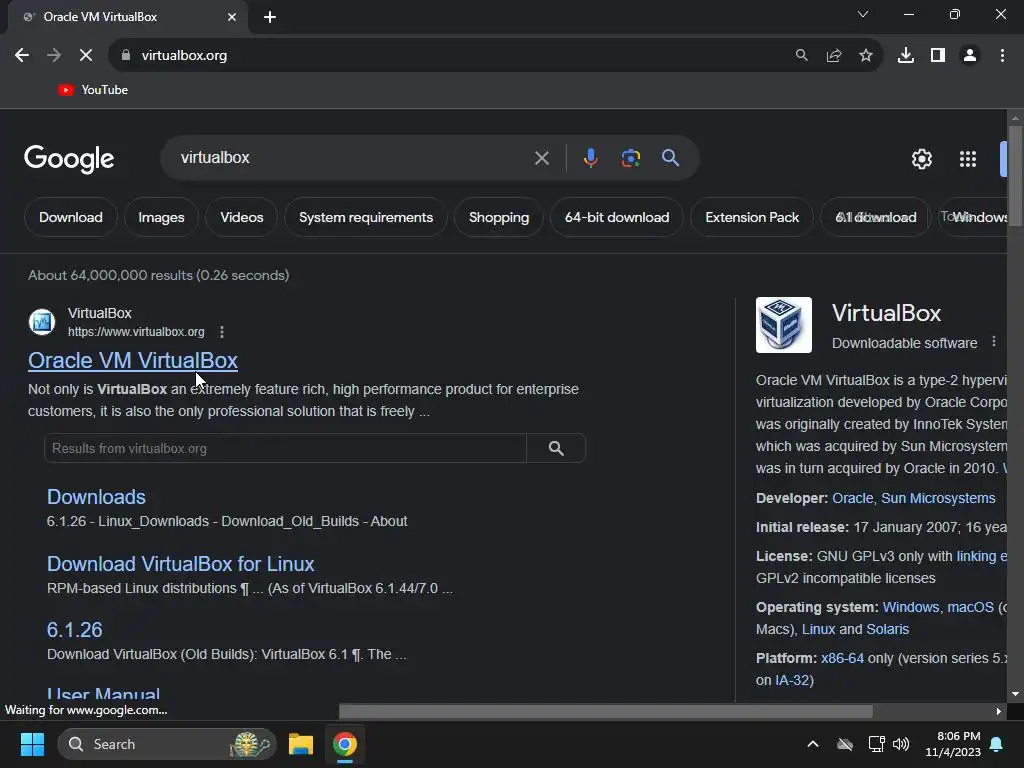Click the Google logo
This screenshot has height=768, width=1024.
[x=69, y=159]
